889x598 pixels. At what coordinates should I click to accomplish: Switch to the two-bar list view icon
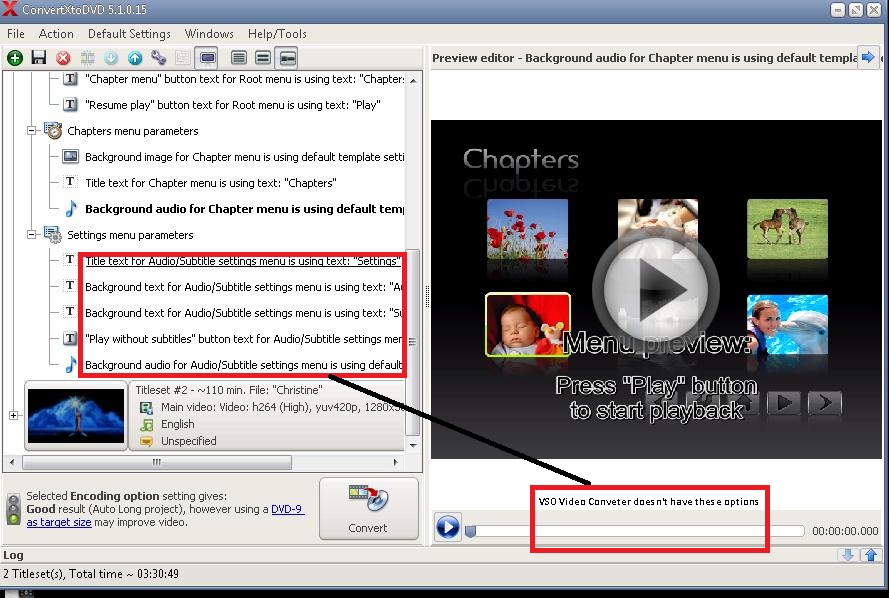coord(263,58)
